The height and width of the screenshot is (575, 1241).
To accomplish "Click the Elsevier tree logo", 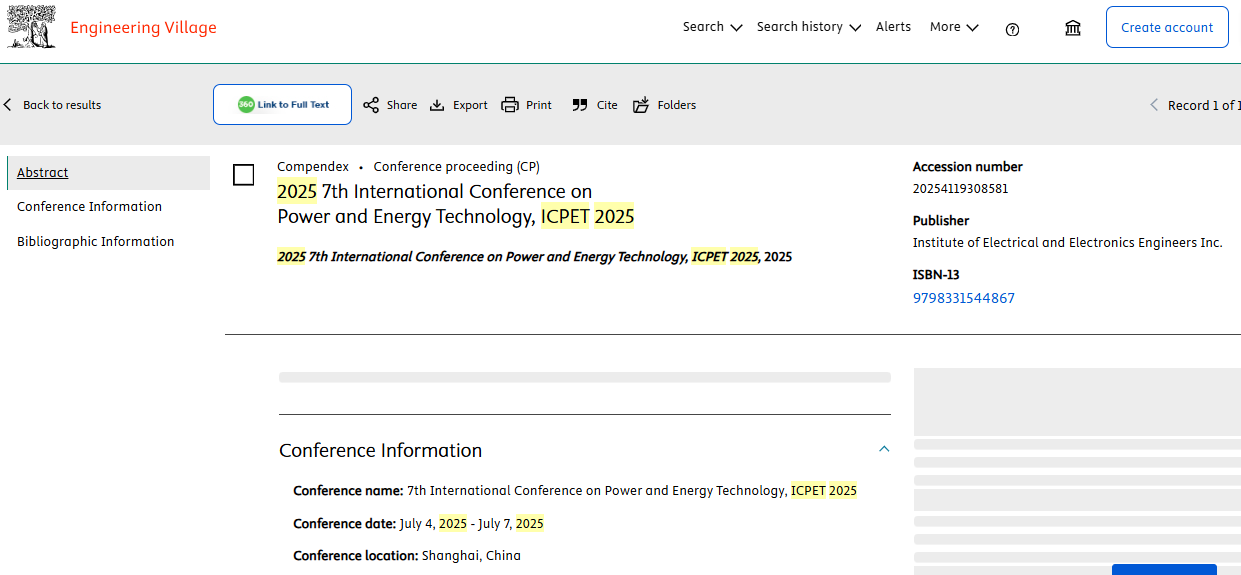I will pyautogui.click(x=32, y=27).
